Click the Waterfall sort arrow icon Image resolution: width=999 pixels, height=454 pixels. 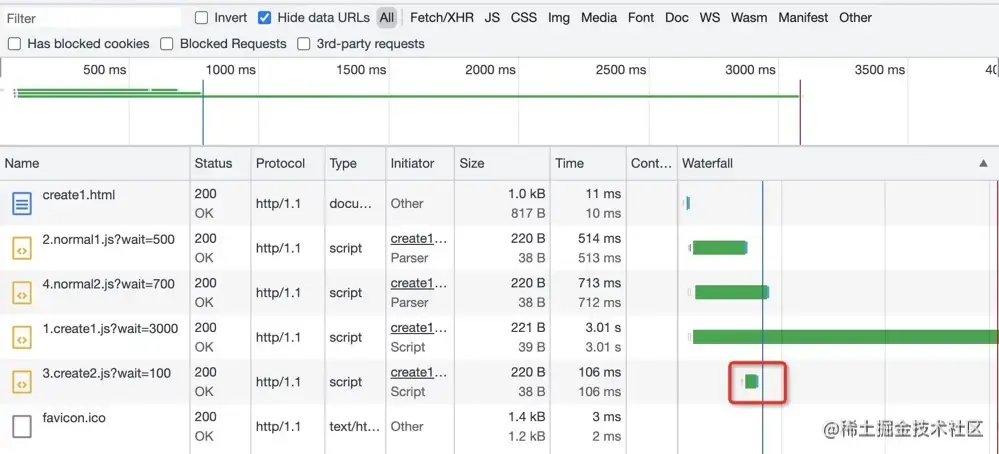pyautogui.click(x=982, y=163)
